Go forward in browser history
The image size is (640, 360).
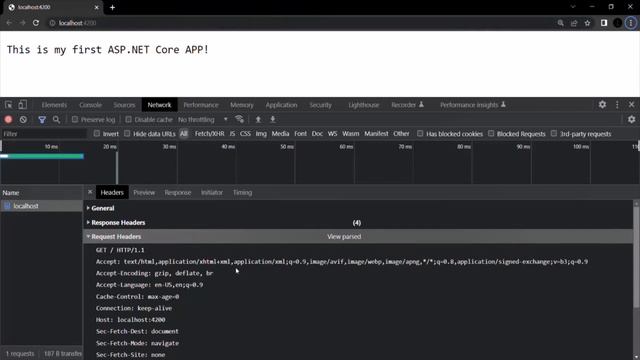coord(22,23)
